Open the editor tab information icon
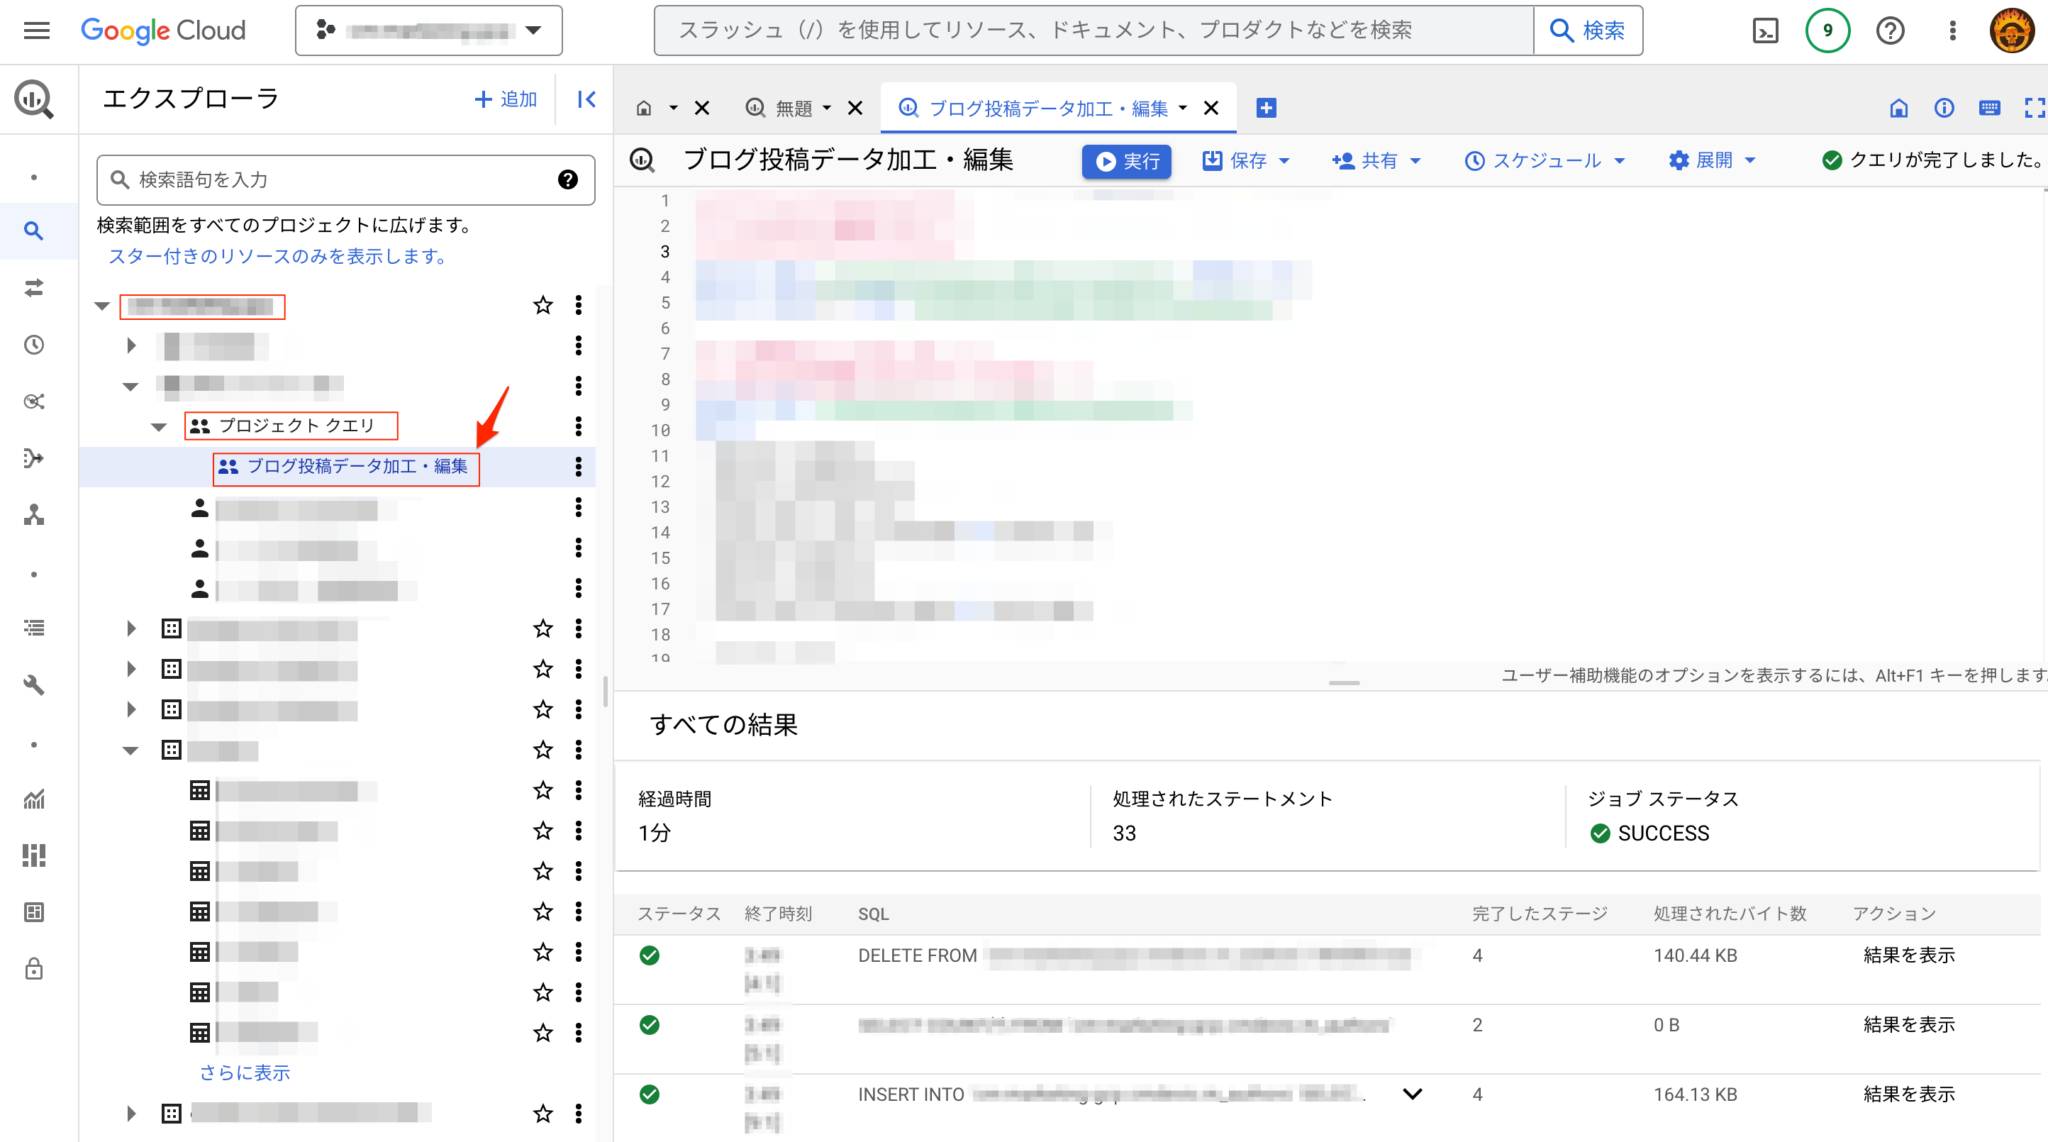Image resolution: width=2048 pixels, height=1142 pixels. 1944,108
